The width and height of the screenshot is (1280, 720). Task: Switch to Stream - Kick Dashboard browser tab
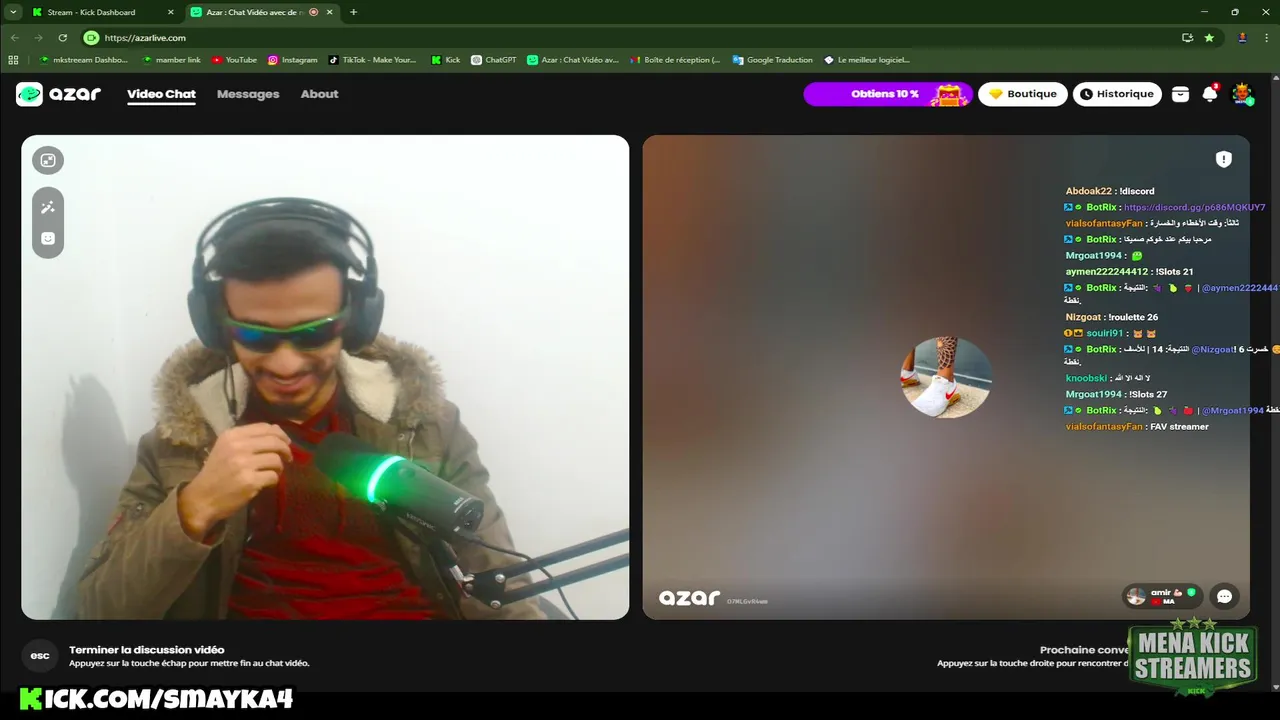pos(91,12)
